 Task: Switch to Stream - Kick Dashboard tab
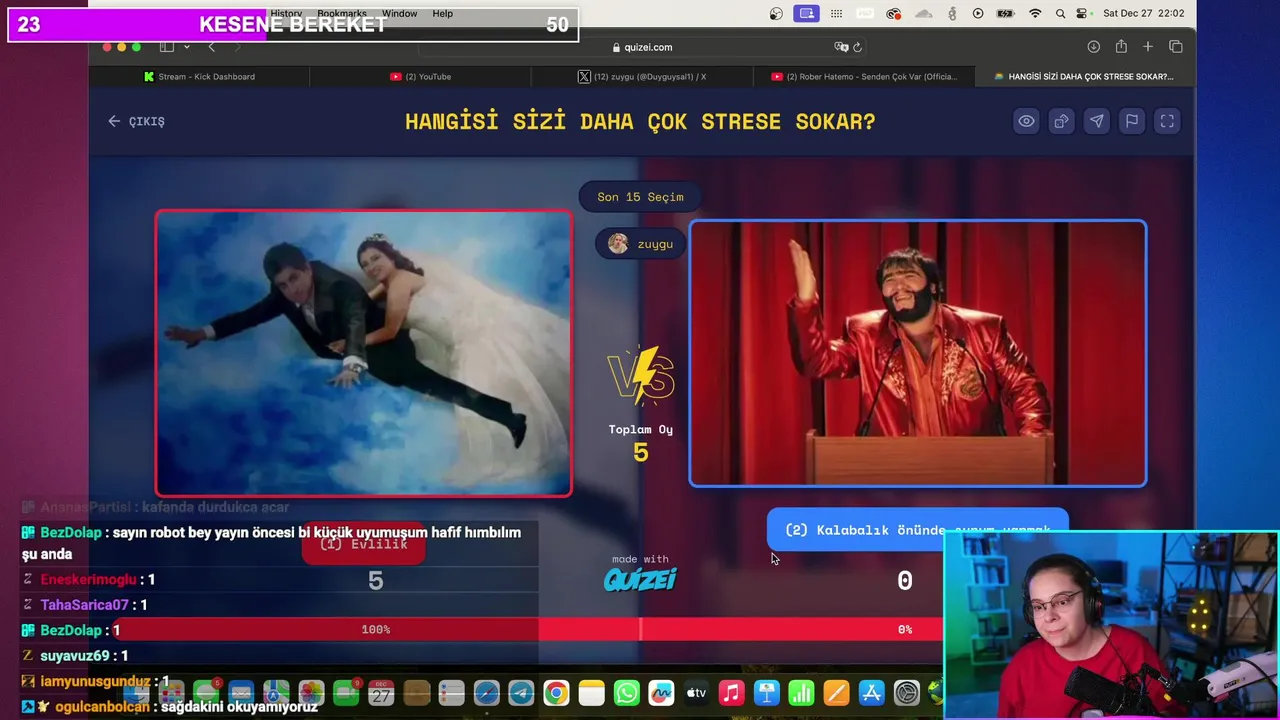(199, 76)
